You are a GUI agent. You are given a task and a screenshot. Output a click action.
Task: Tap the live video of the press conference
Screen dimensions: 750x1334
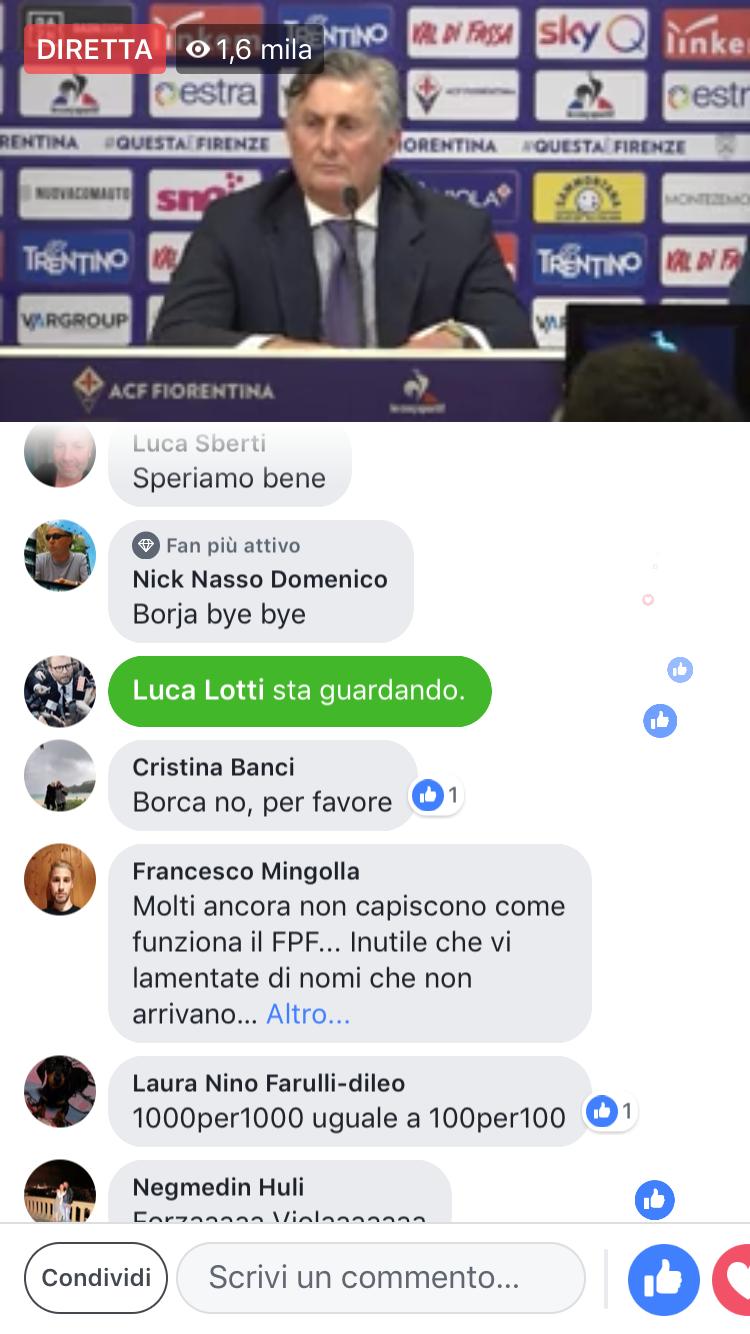[x=375, y=211]
